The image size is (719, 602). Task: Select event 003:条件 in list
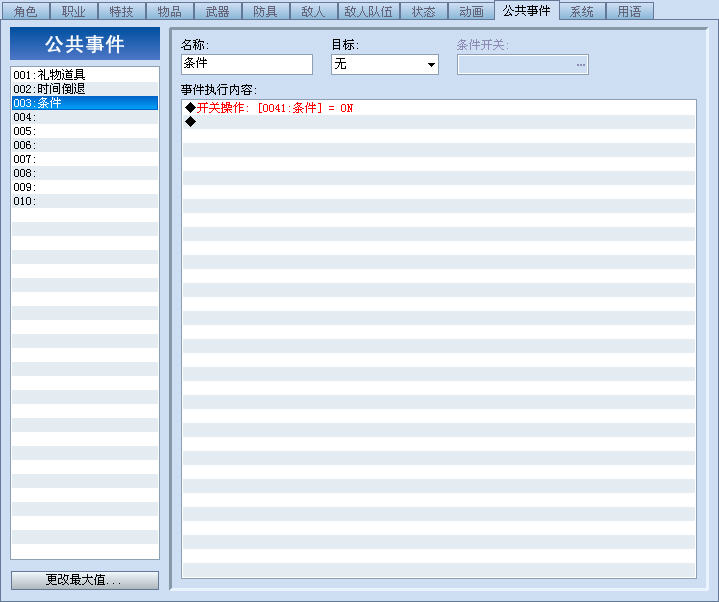pos(85,103)
